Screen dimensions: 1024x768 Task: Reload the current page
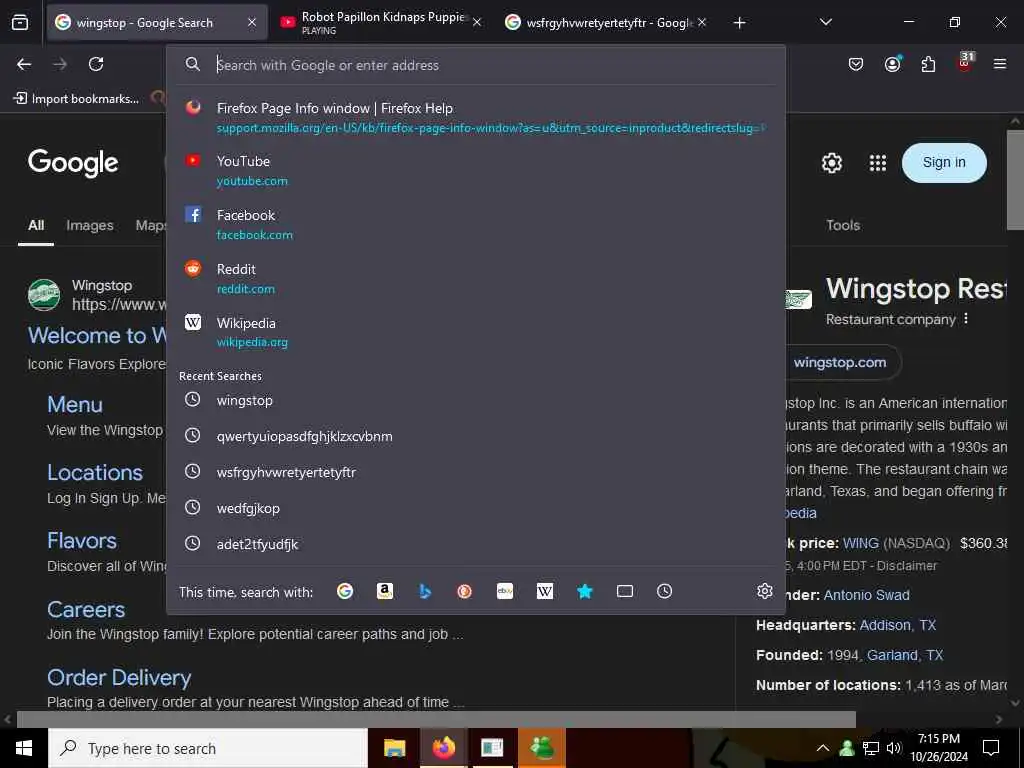96,64
